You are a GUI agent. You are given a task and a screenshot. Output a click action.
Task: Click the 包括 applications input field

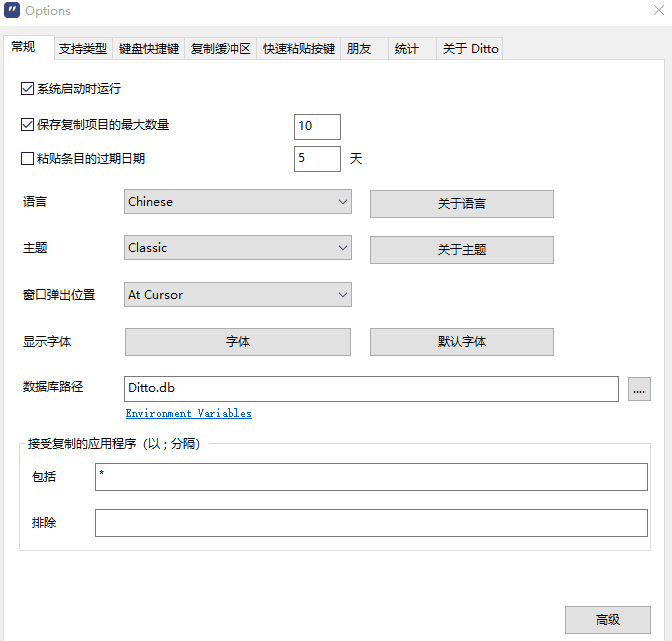pos(371,476)
